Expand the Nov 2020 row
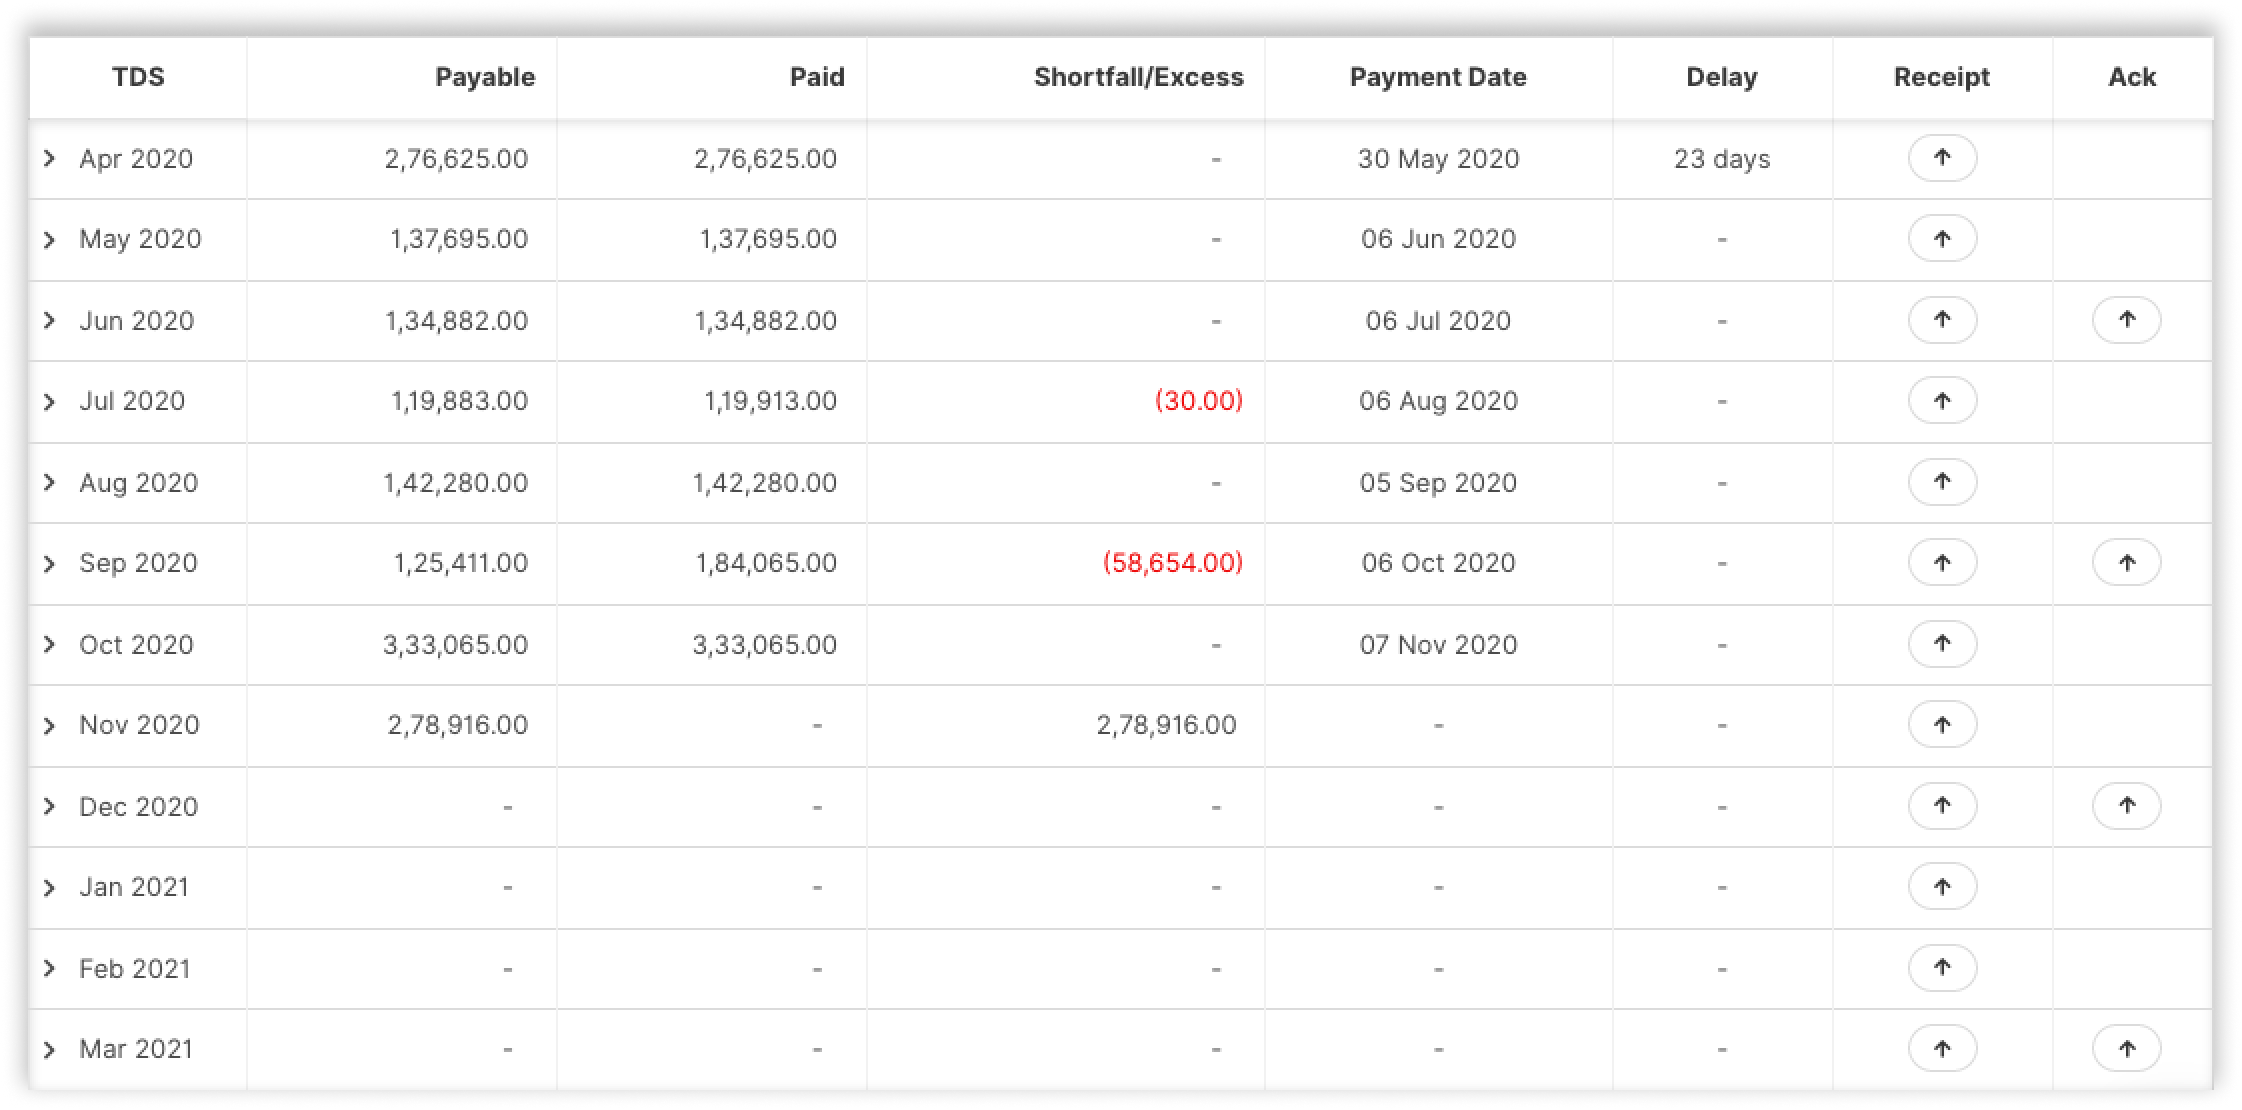Viewport: 2242px width, 1110px height. pos(49,726)
